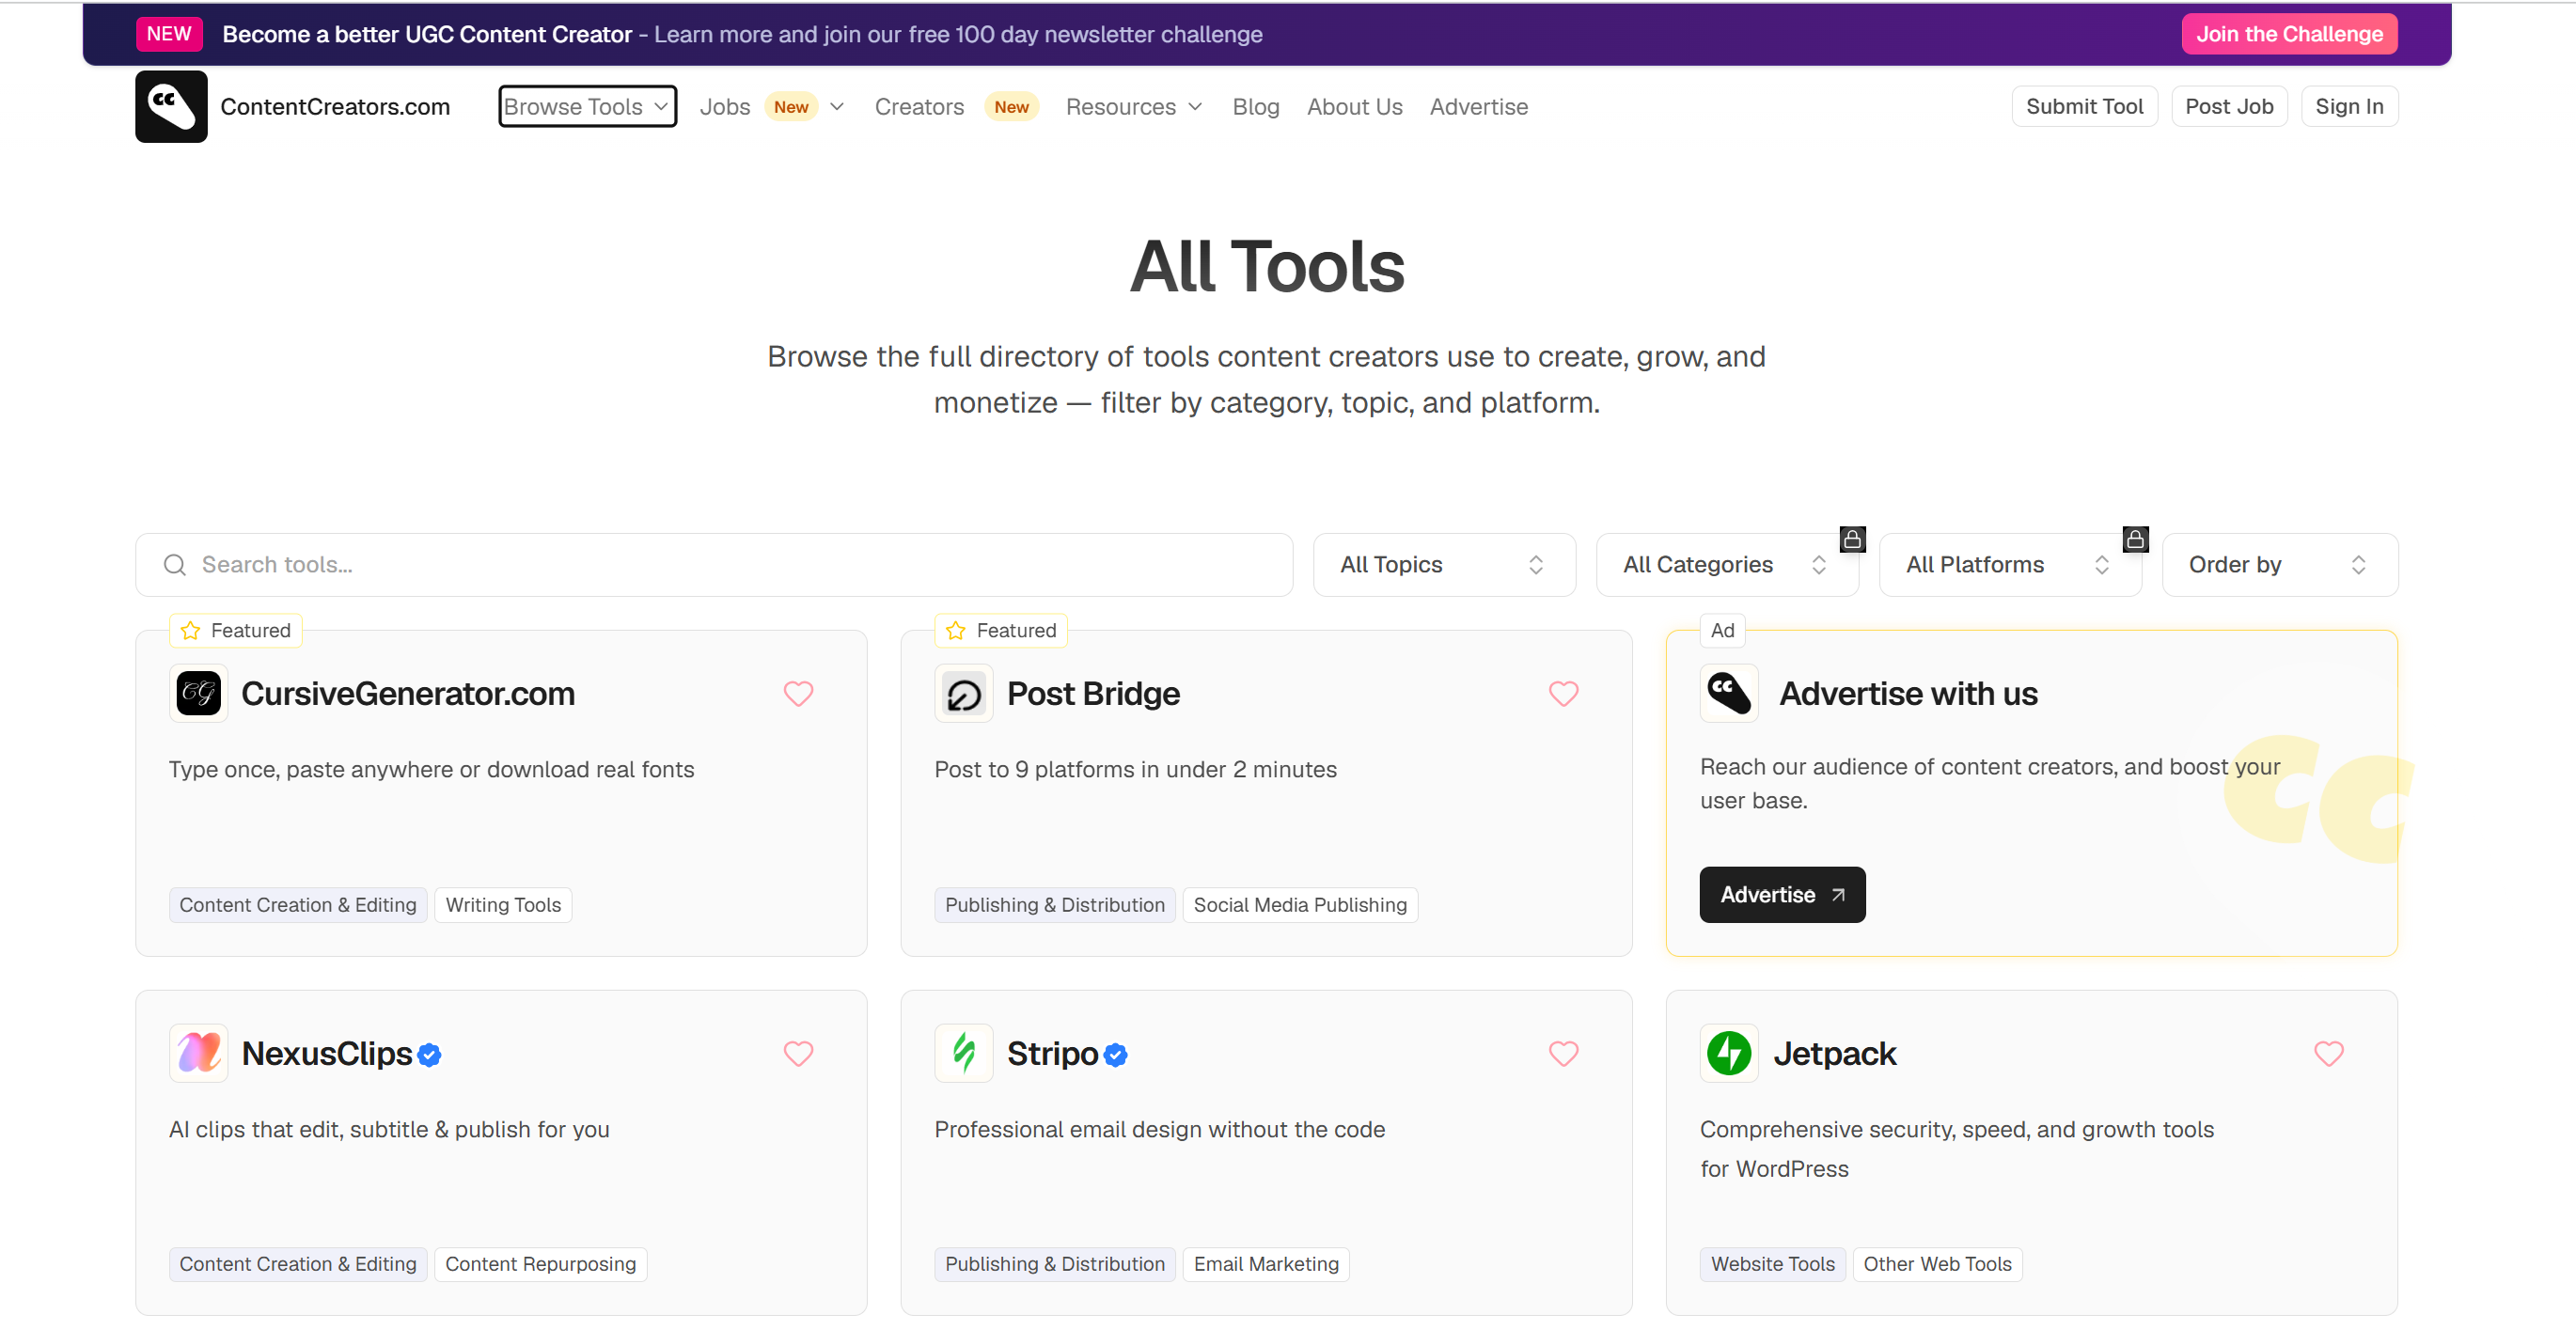
Task: Favorite Jetpack with the heart
Action: (x=2328, y=1053)
